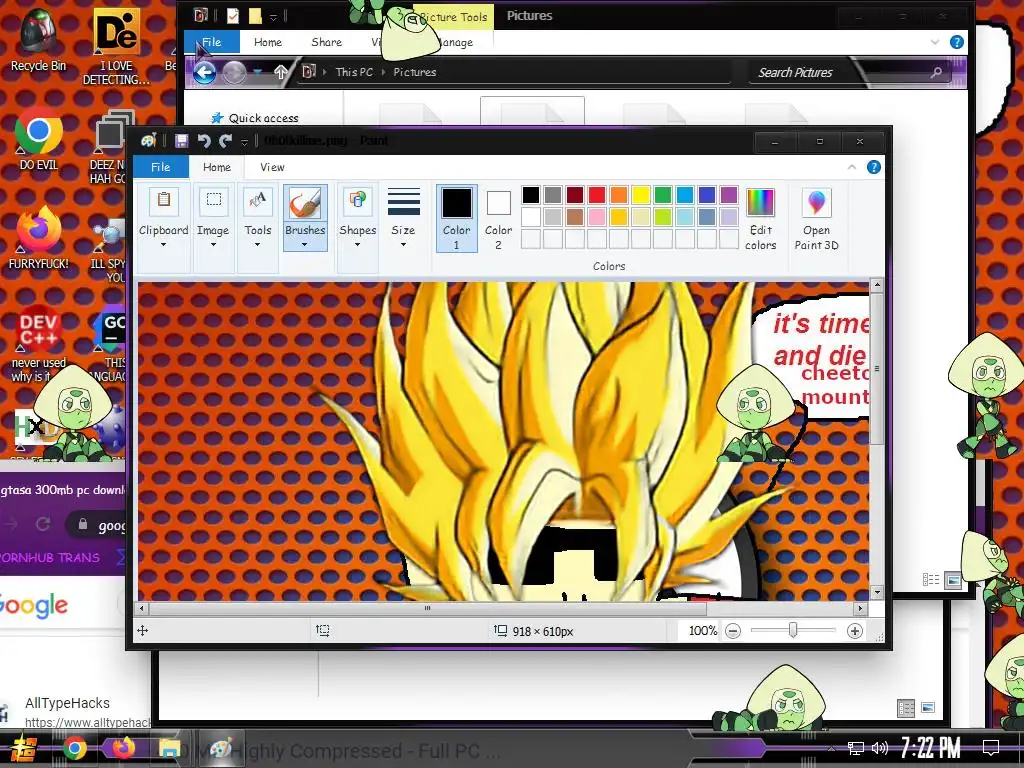The image size is (1024, 768).
Task: Expand the Clipboard dropdown arrow
Action: (163, 245)
